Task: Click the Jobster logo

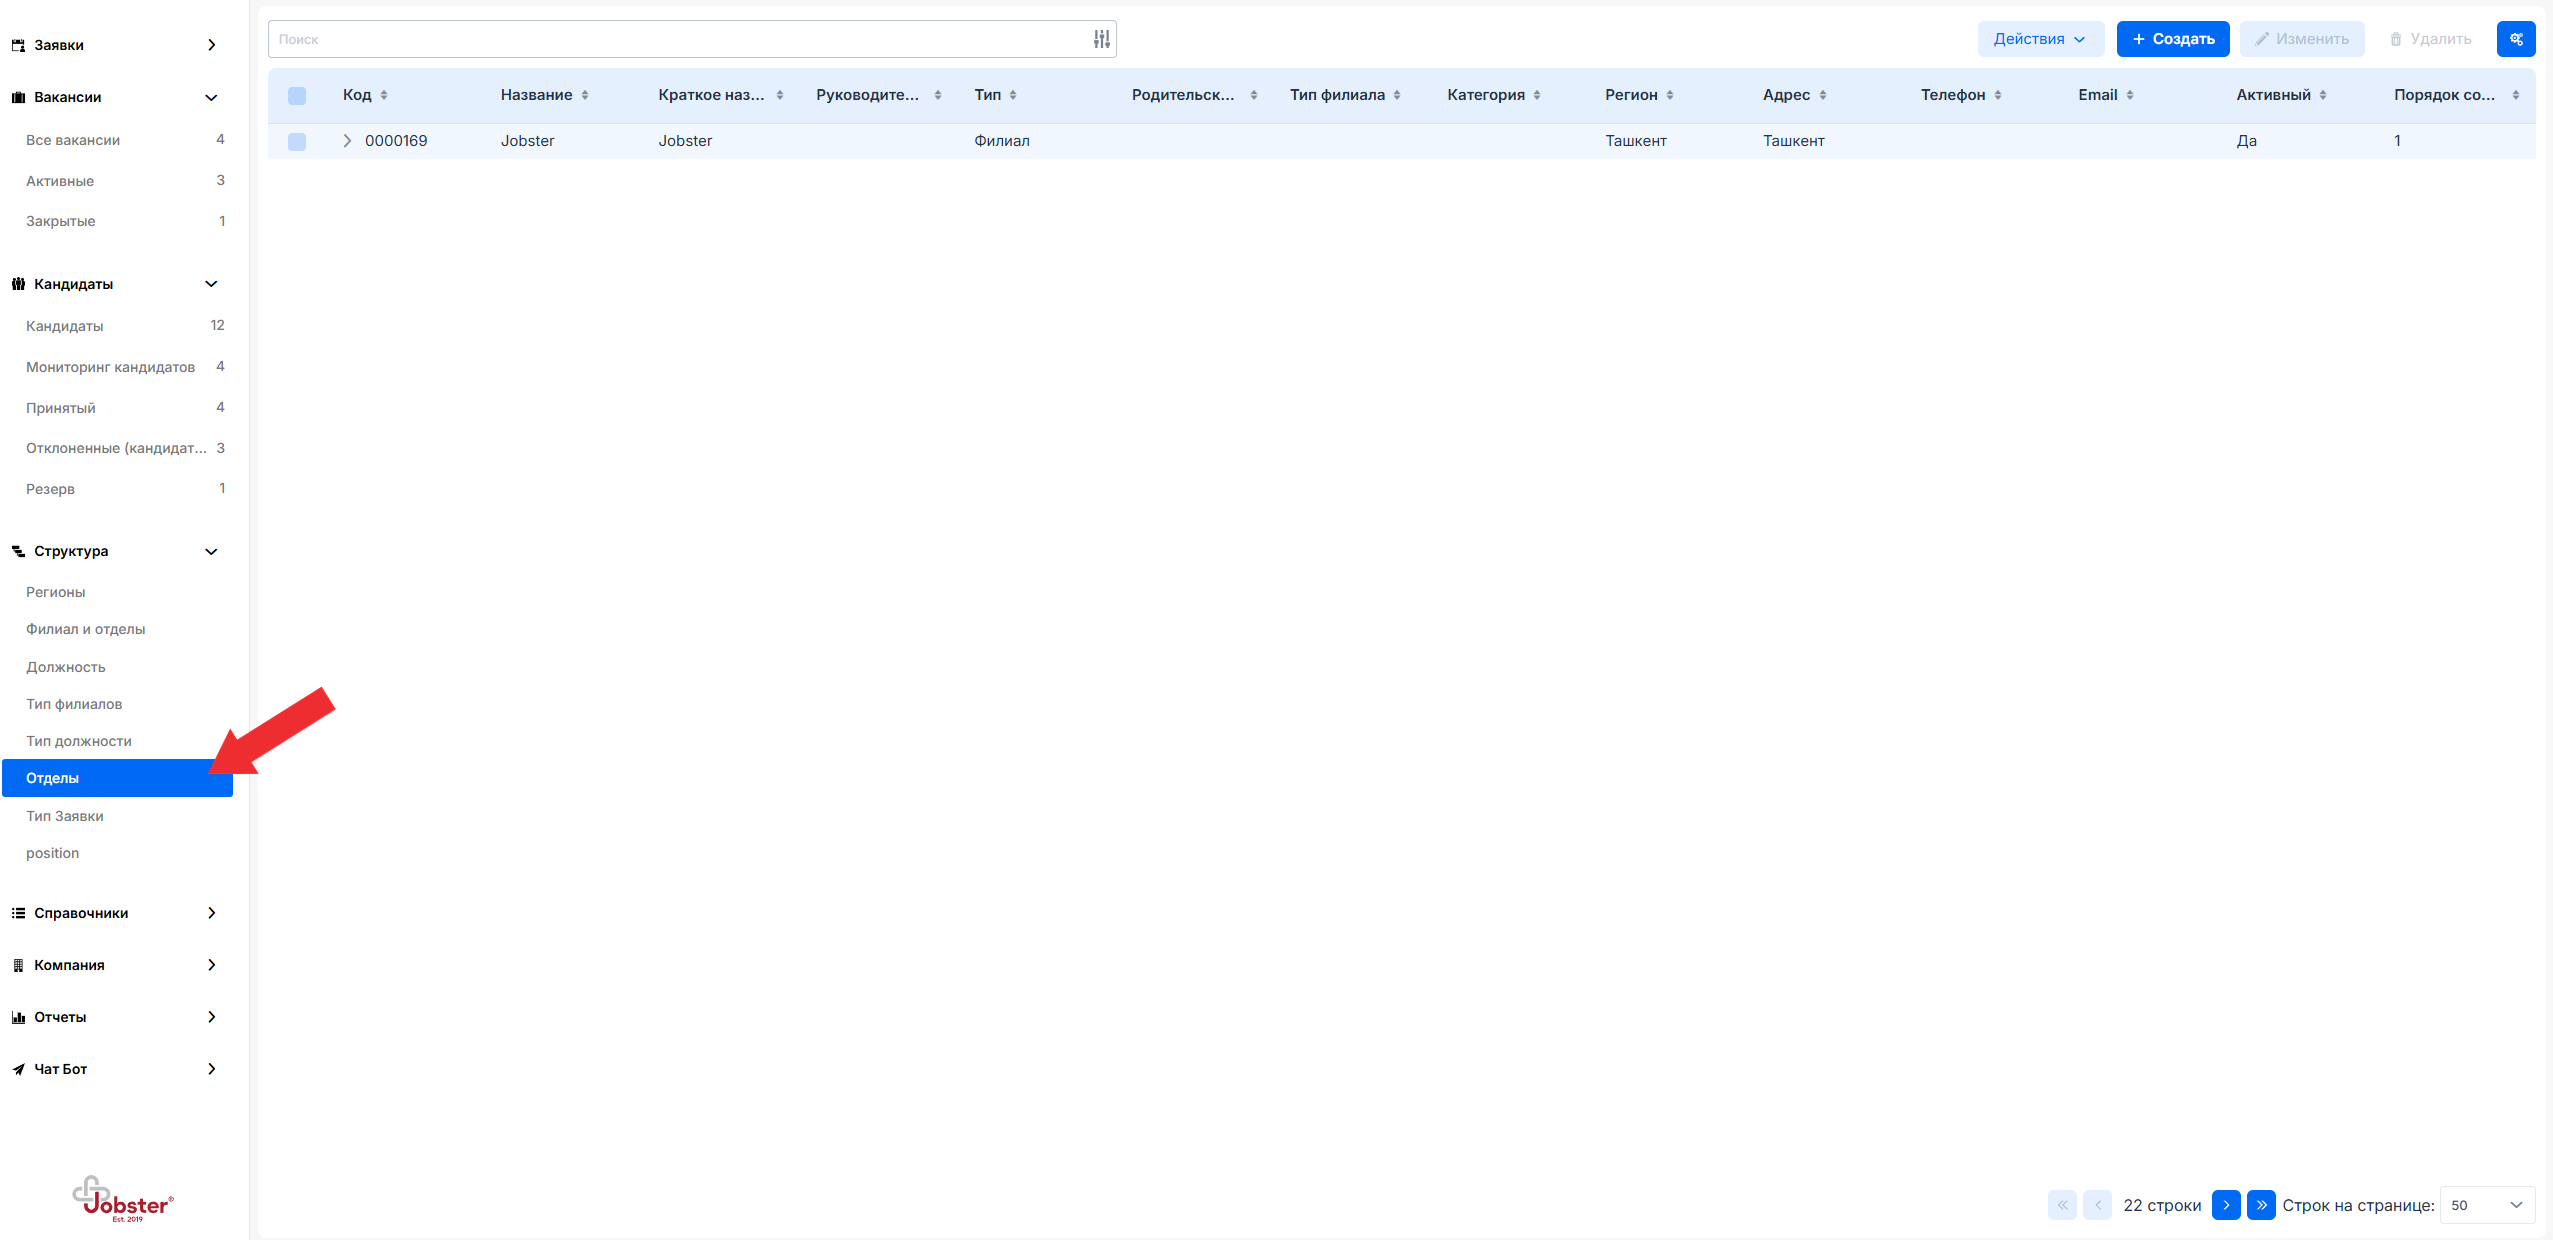Action: (123, 1198)
